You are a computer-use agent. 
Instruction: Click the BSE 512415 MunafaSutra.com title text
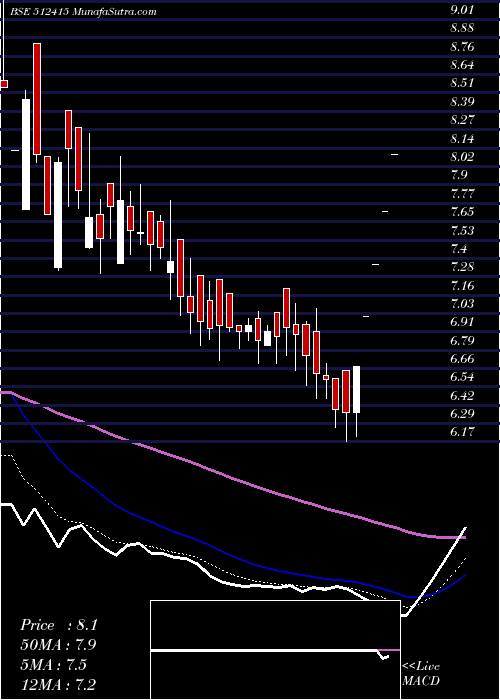pos(84,11)
